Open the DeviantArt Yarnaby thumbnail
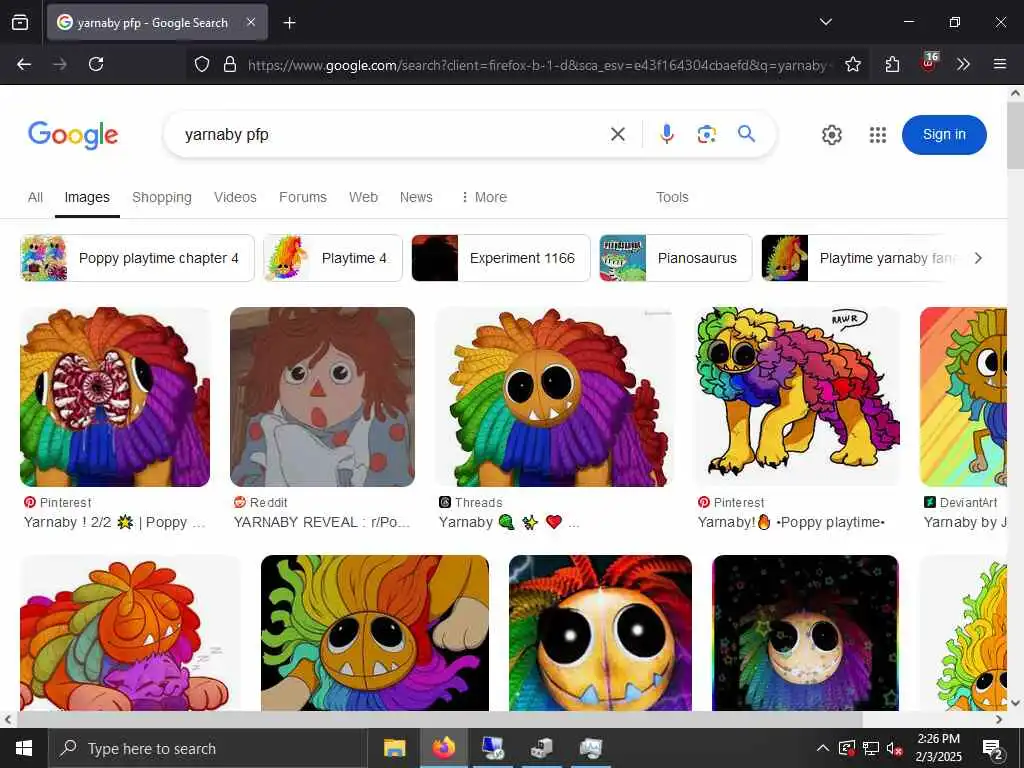Screen dimensions: 1024x768 tap(963, 397)
